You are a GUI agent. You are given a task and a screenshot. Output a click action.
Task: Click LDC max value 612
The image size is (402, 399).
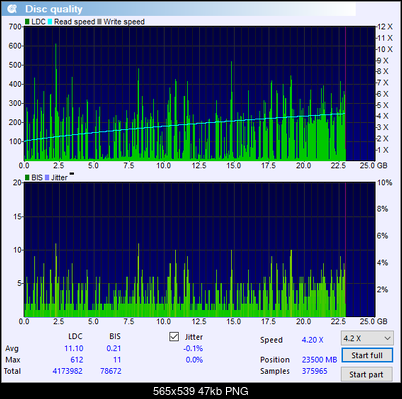tap(76, 360)
